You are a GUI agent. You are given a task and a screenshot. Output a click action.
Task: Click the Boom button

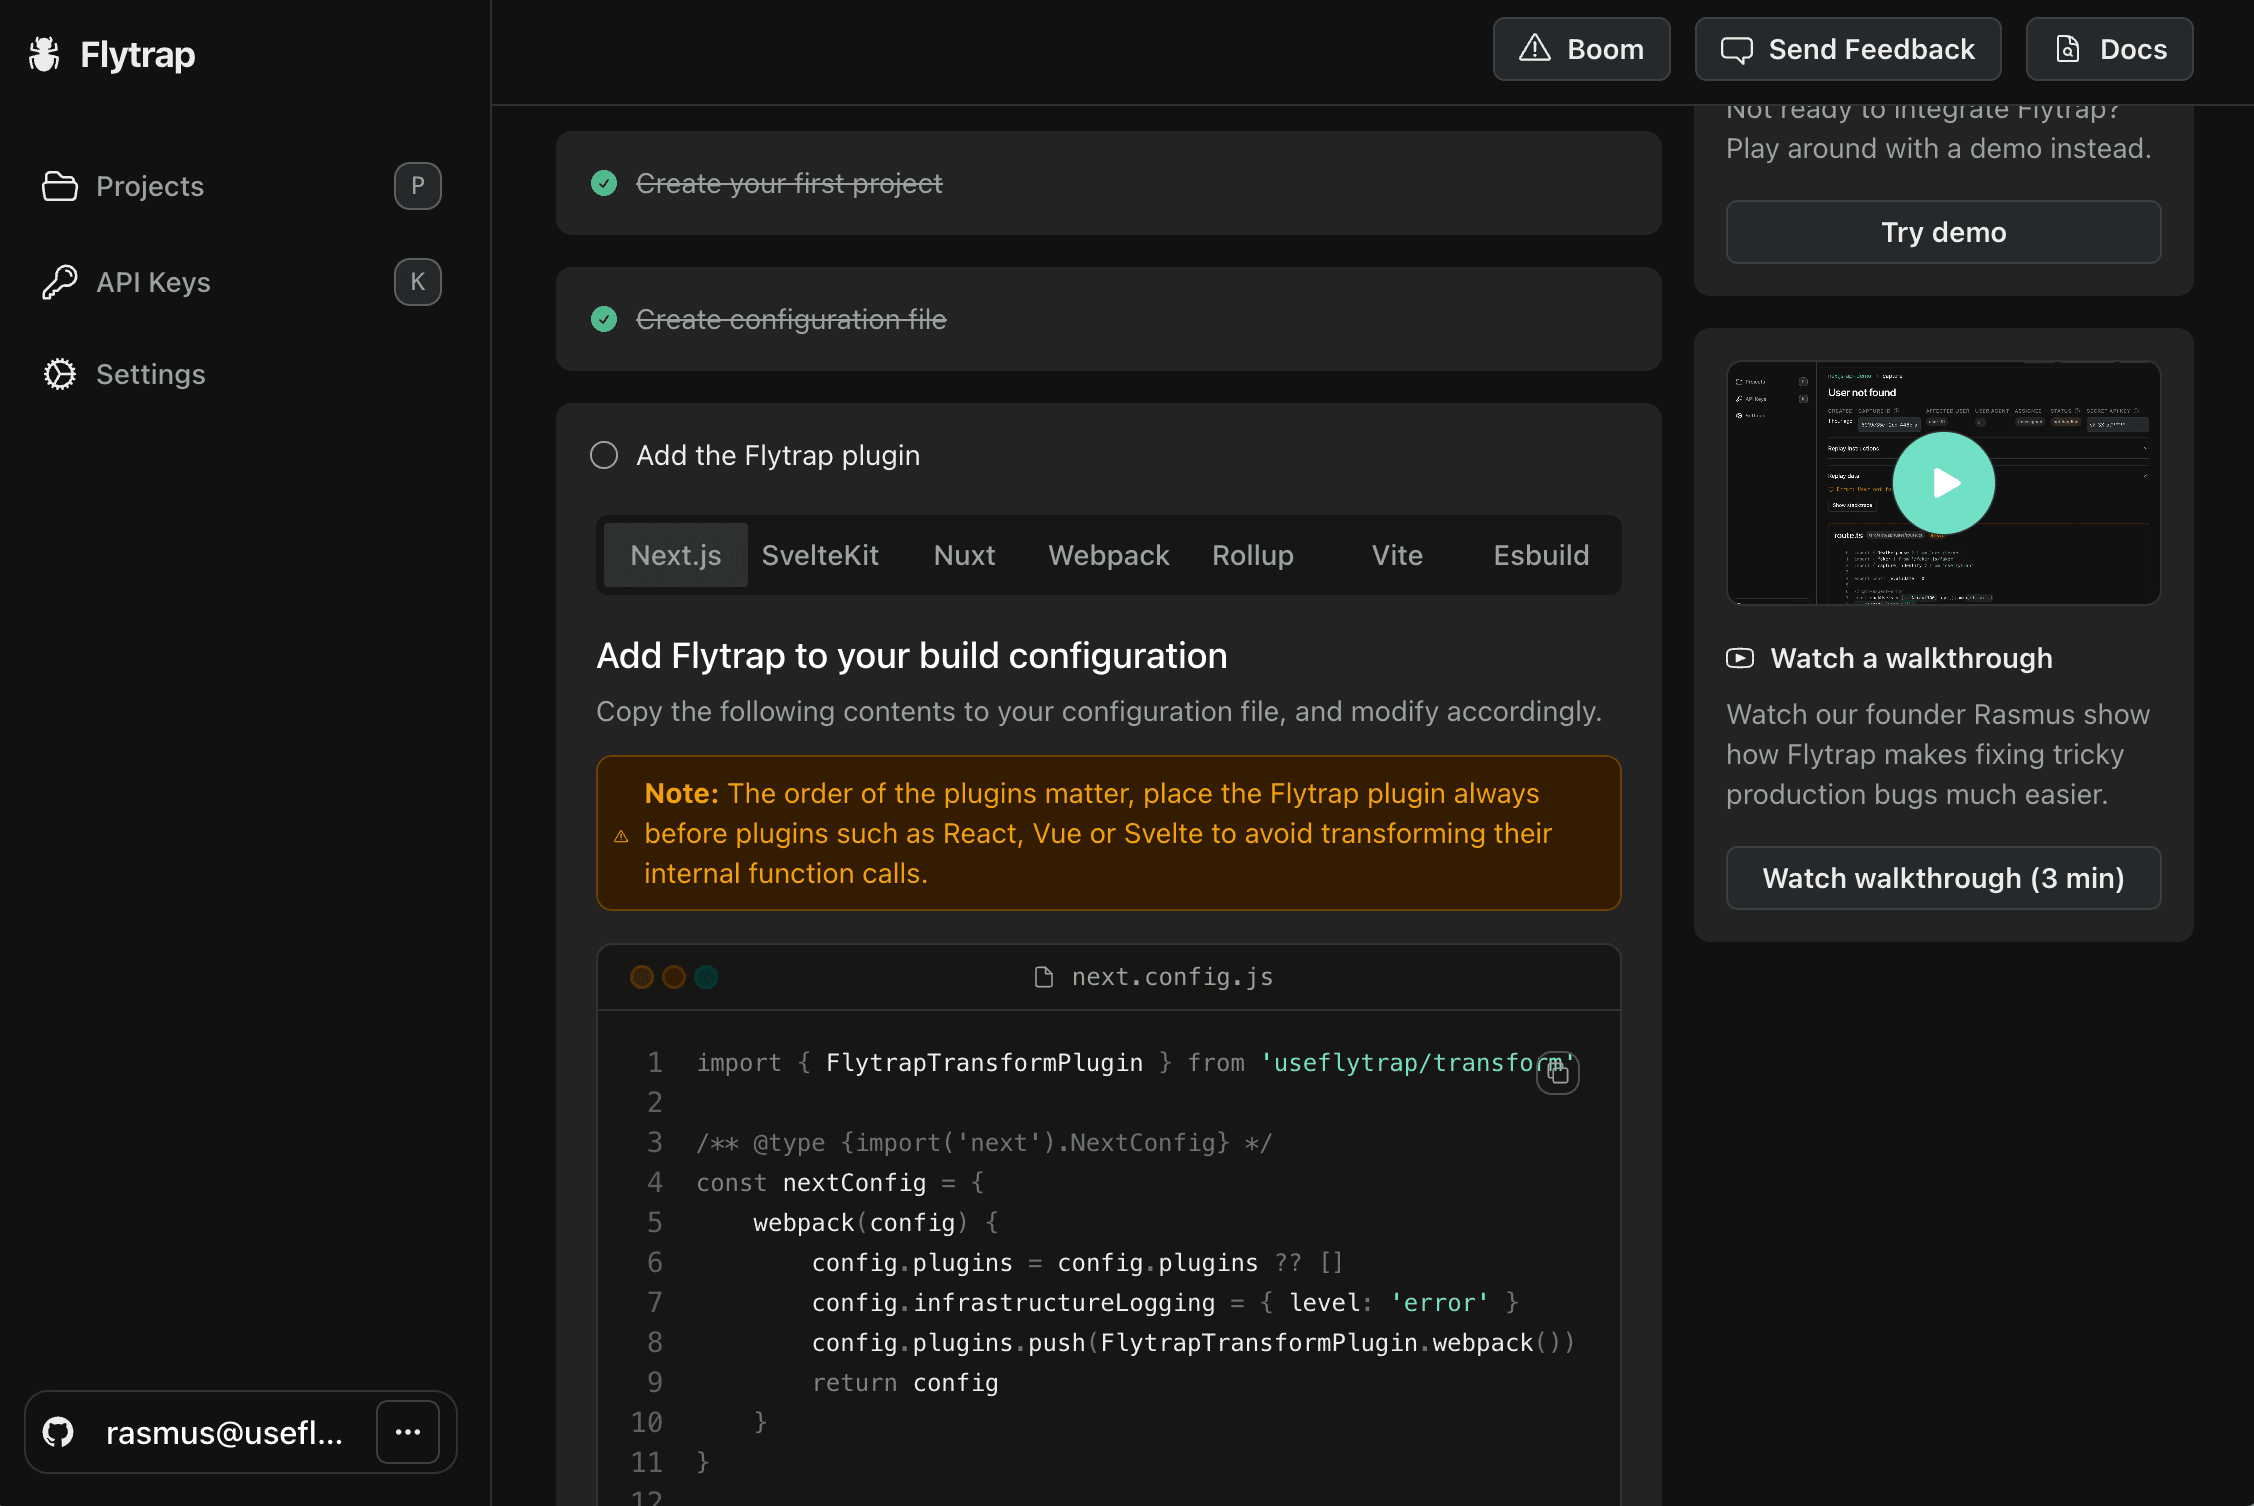click(1581, 49)
